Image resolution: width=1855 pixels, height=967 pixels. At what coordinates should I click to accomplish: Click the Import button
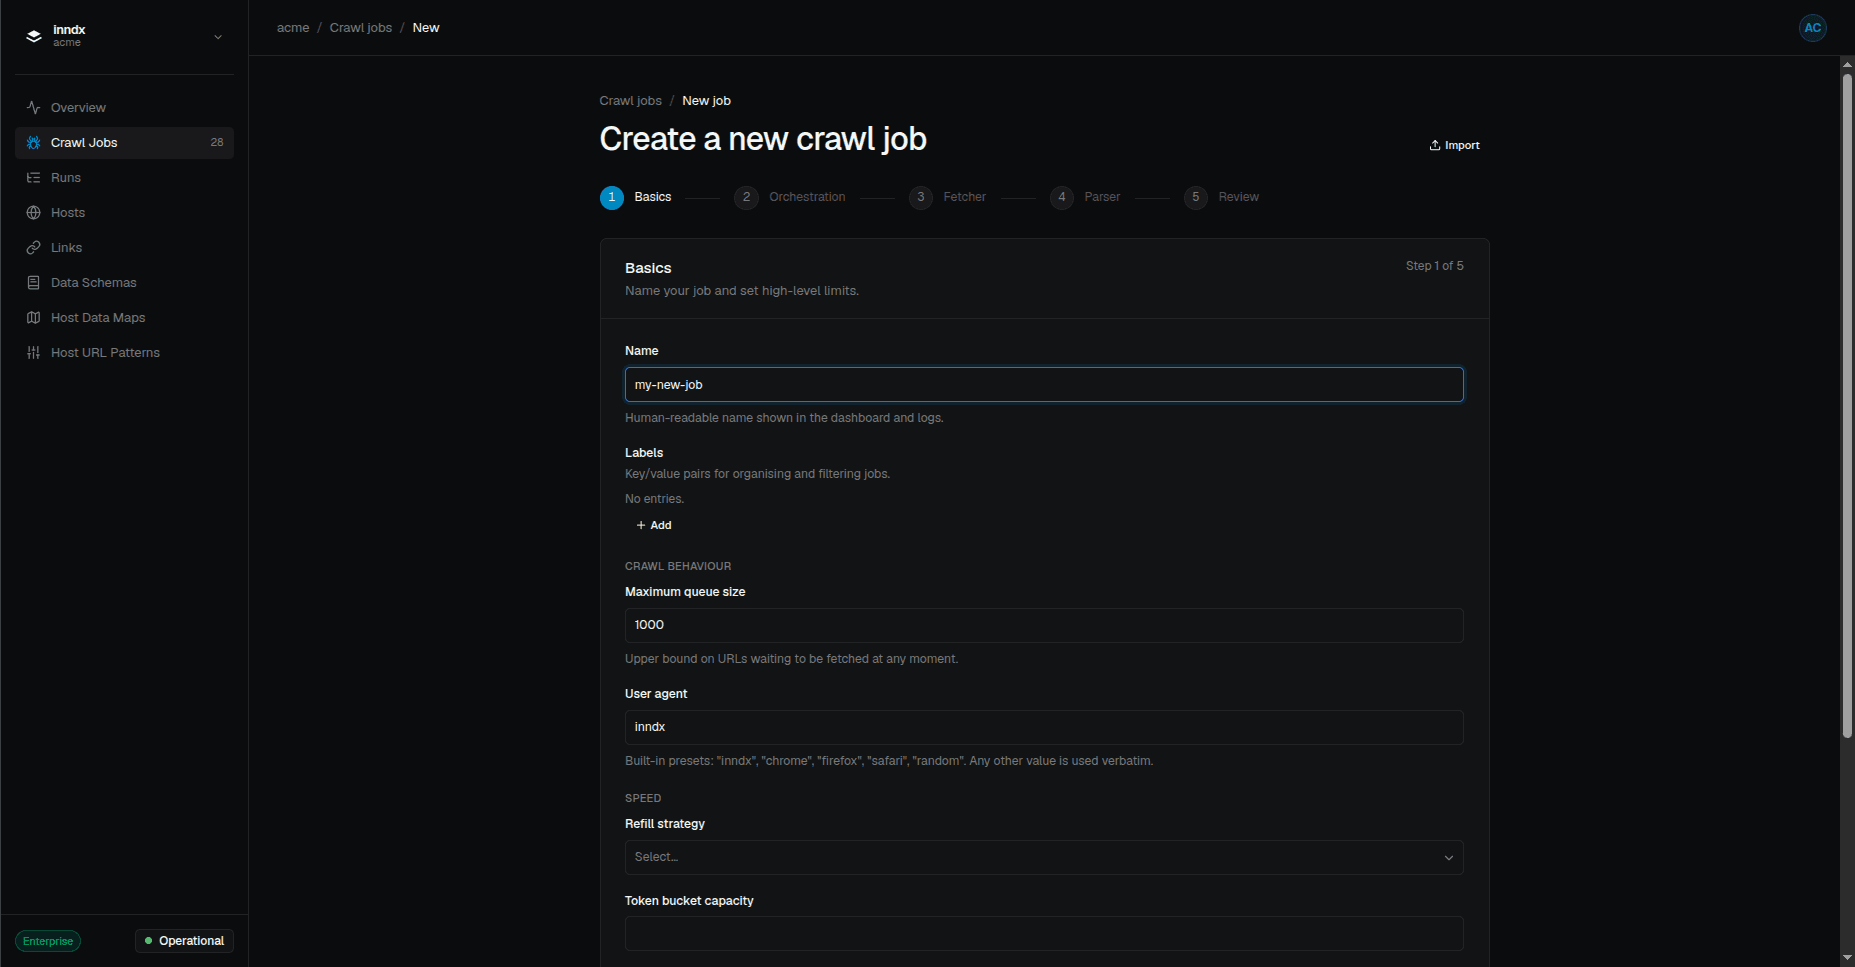pyautogui.click(x=1454, y=146)
